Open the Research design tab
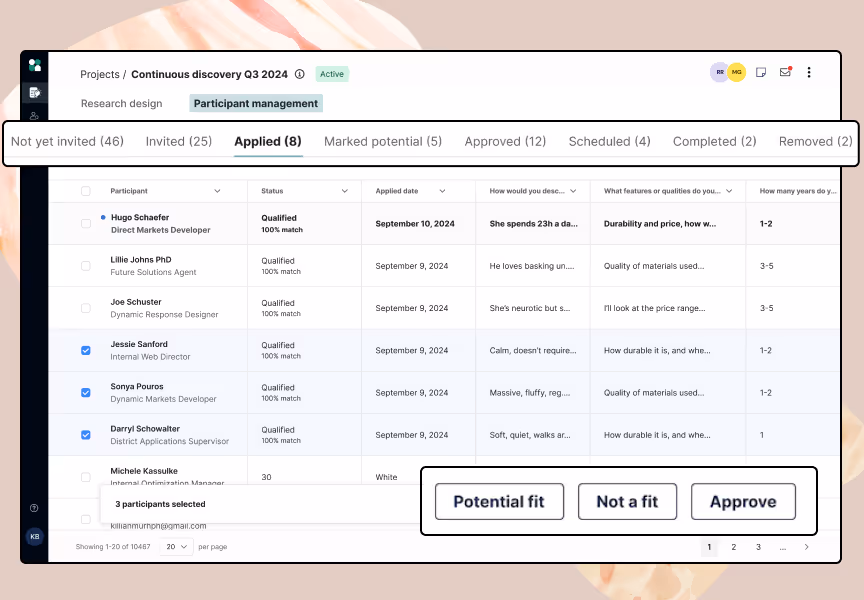The image size is (864, 600). click(x=122, y=104)
